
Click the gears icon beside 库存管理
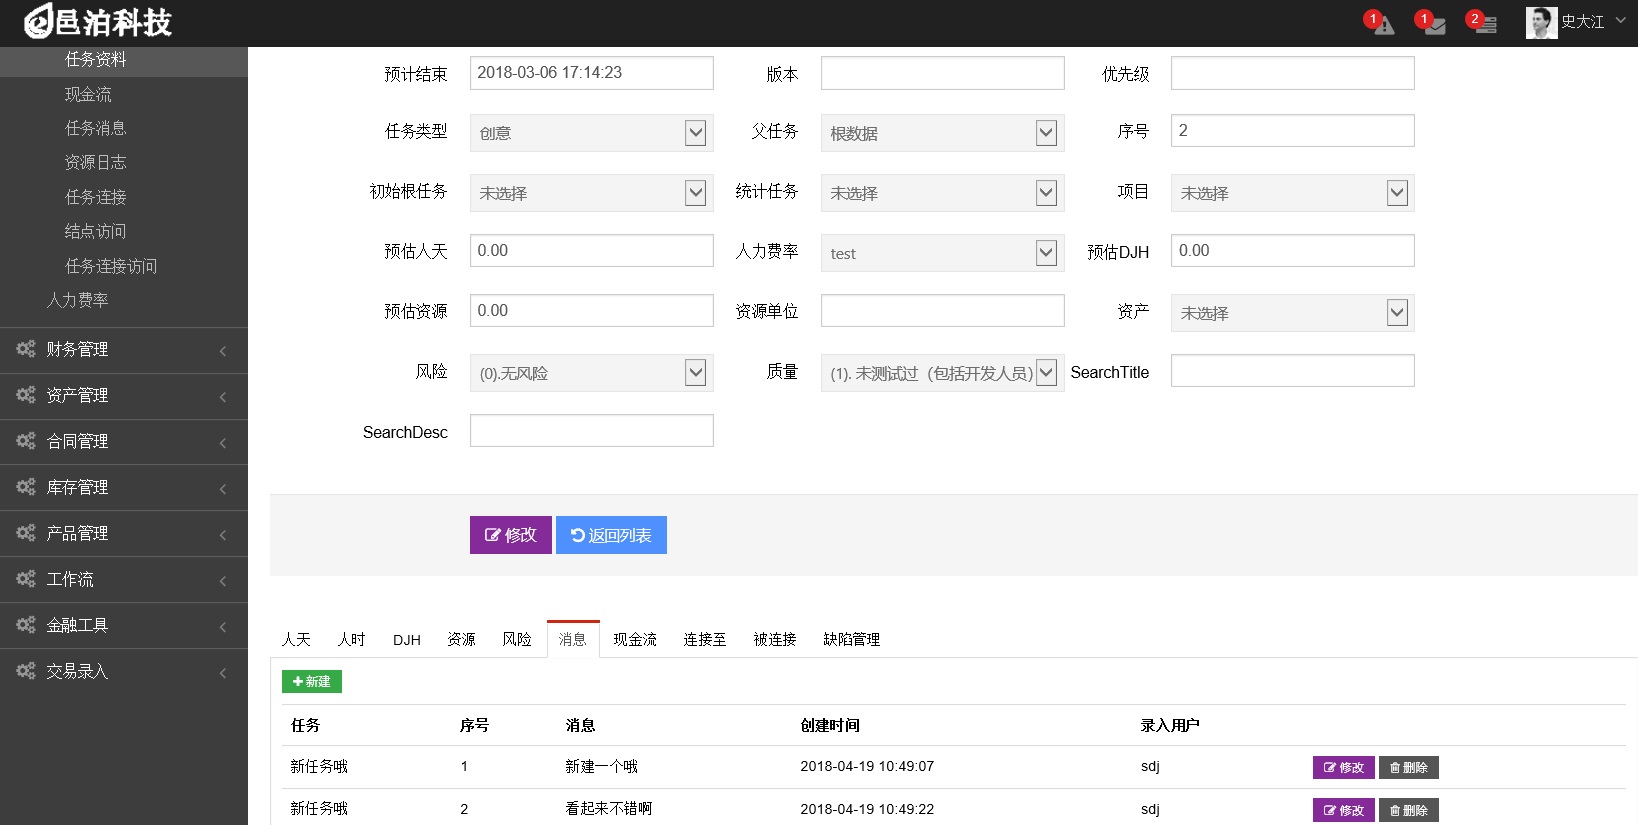[x=25, y=487]
